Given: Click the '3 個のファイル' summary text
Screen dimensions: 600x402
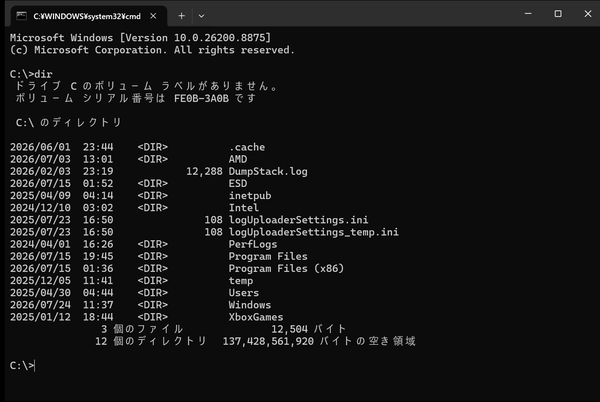Looking at the screenshot, I should click(142, 329).
